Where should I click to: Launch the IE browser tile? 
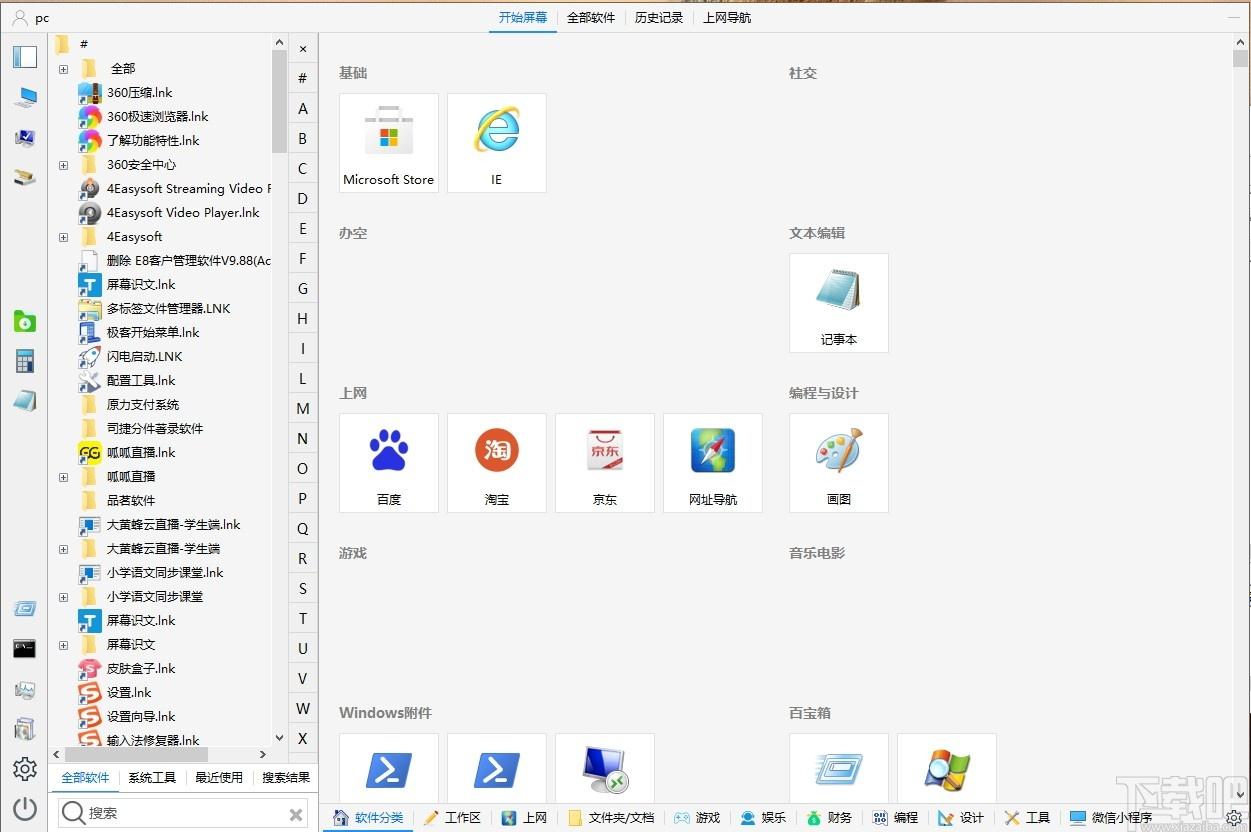coord(497,143)
